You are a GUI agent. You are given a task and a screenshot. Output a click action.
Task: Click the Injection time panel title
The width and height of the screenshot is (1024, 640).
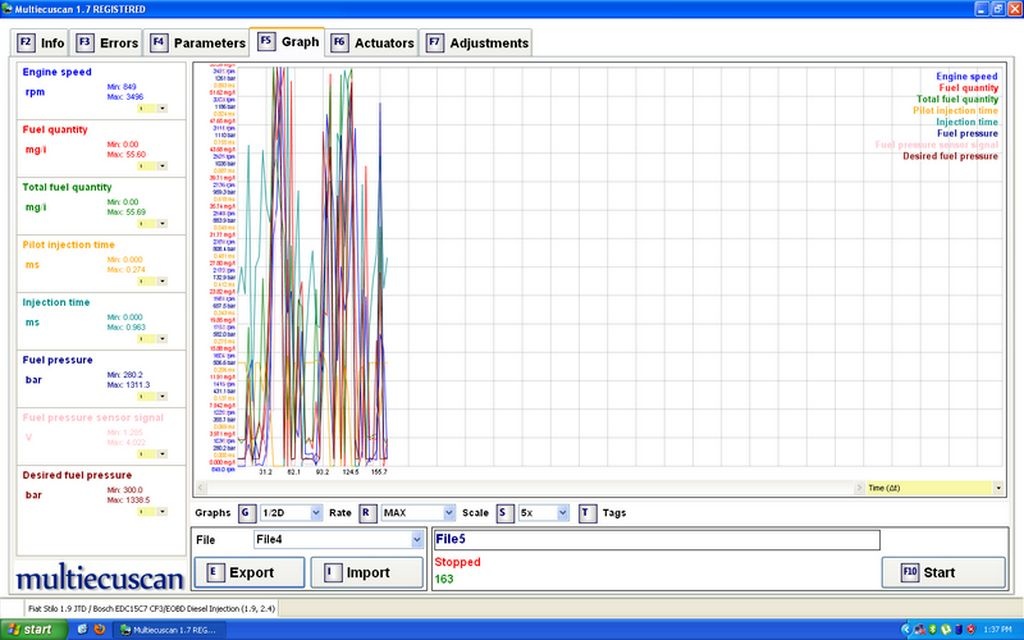pyautogui.click(x=56, y=302)
